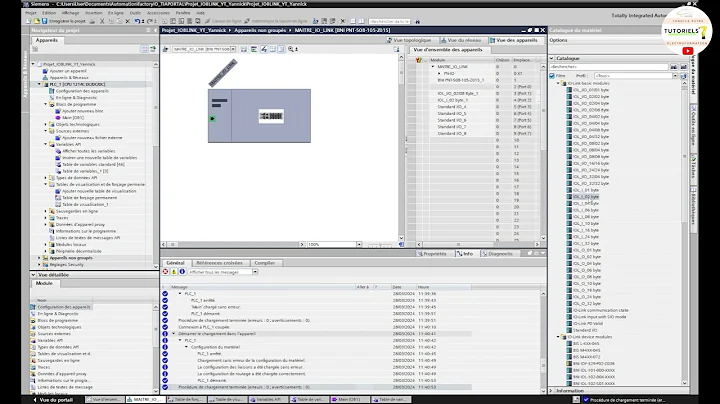Image resolution: width=720 pixels, height=404 pixels.
Task: Click the Ajouter un appareil tree icon
Action: tap(45, 71)
